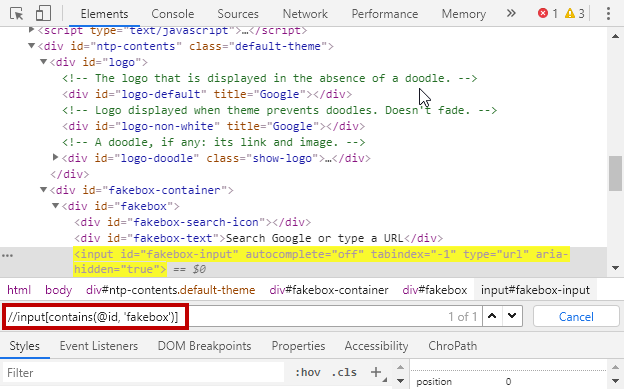Toggle the .cls element classes panel
The height and width of the screenshot is (389, 624).
tap(344, 372)
